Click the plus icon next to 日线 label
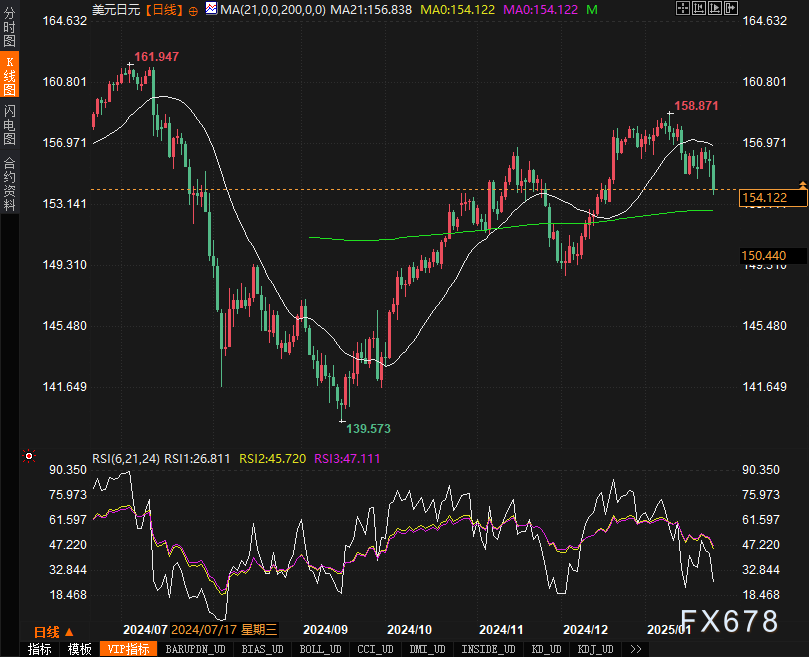809x657 pixels. click(193, 10)
